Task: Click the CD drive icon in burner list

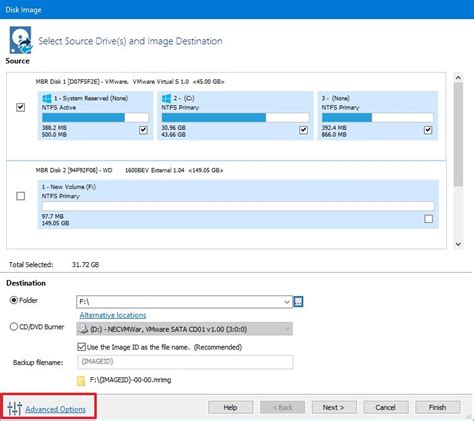Action: click(x=82, y=329)
